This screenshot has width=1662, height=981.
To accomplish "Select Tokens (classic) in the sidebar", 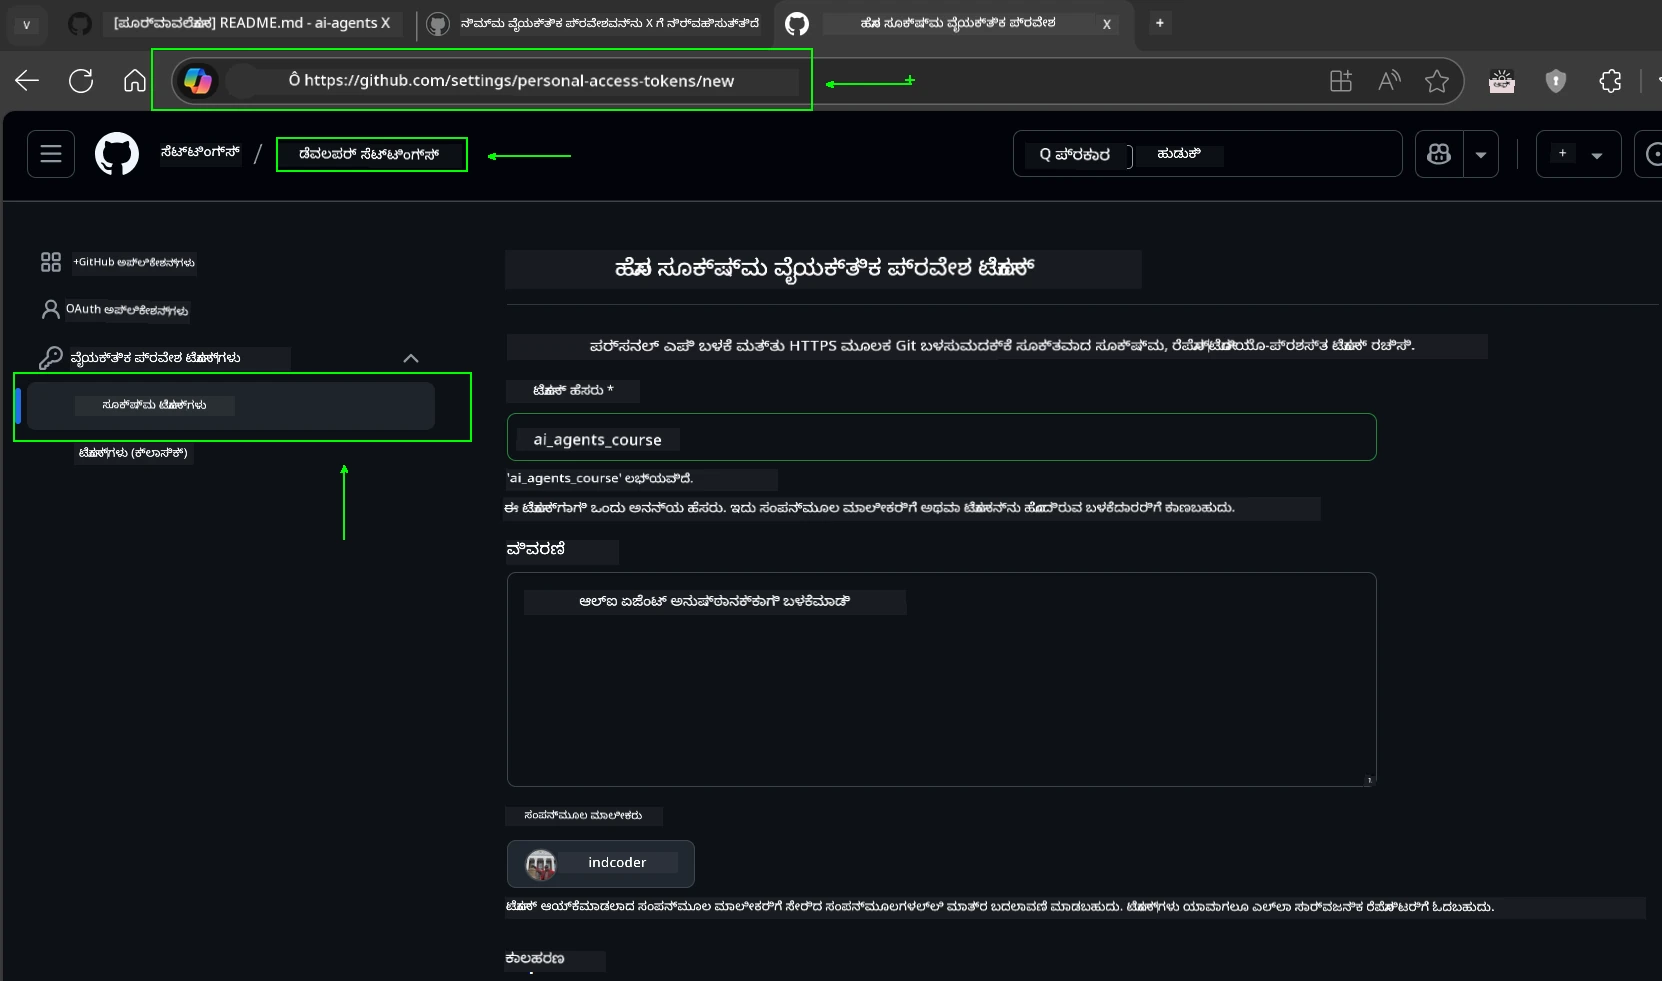I will [133, 453].
